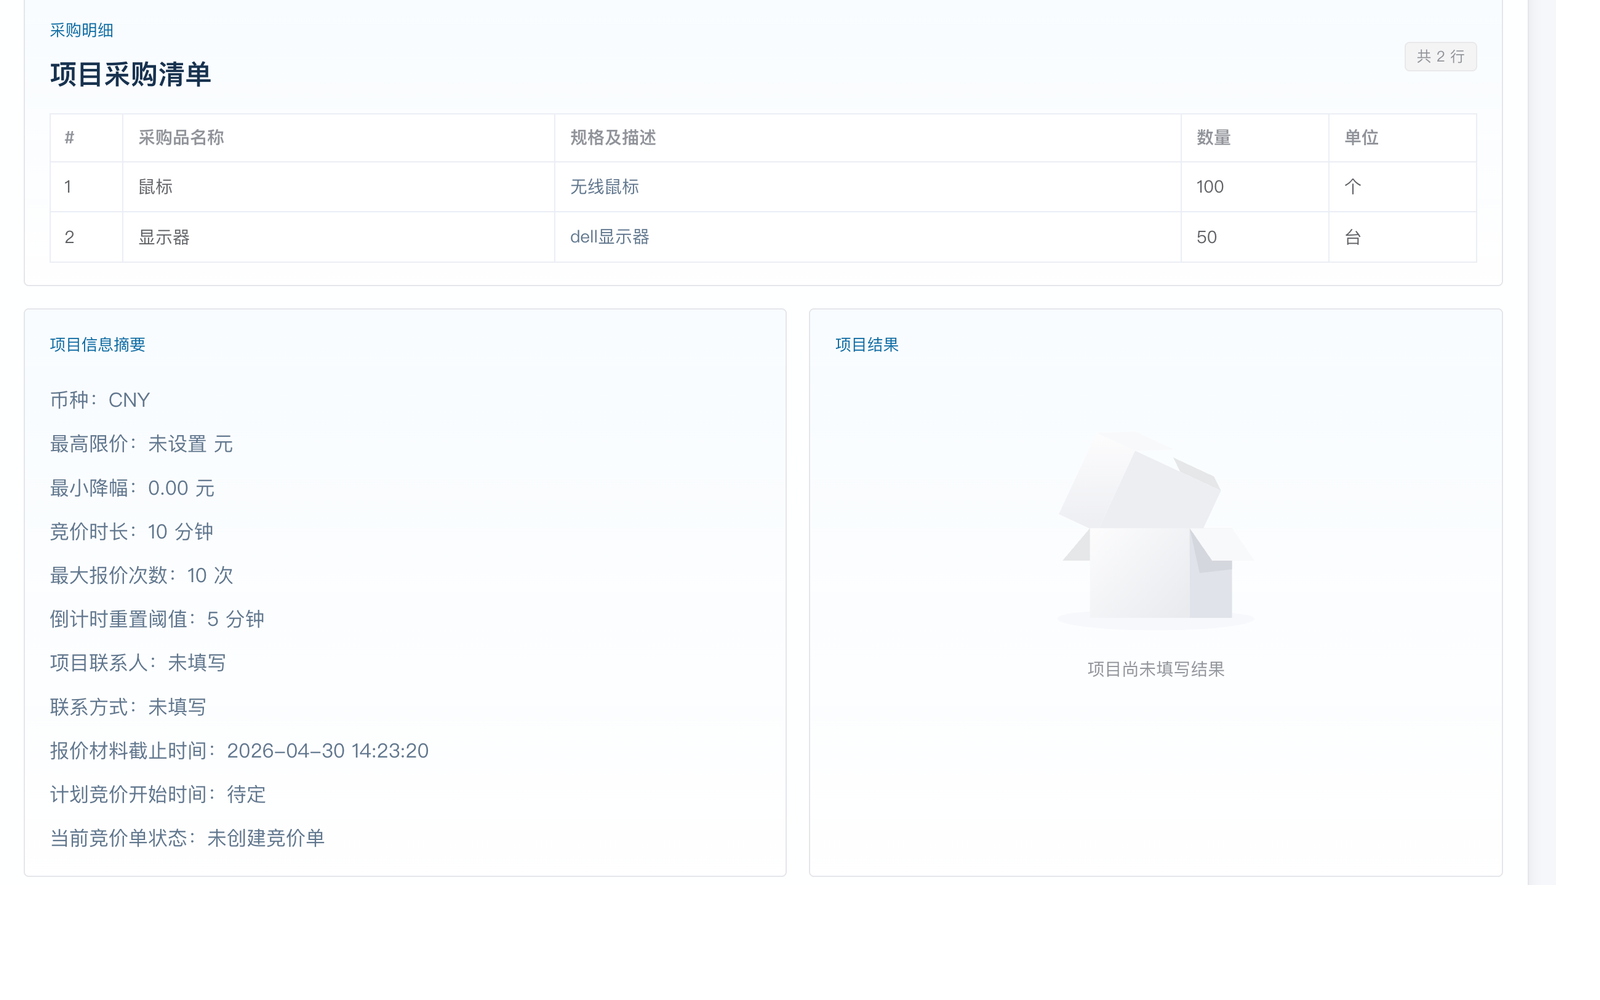
Task: Click the 采购品名称 column header
Action: (x=181, y=138)
